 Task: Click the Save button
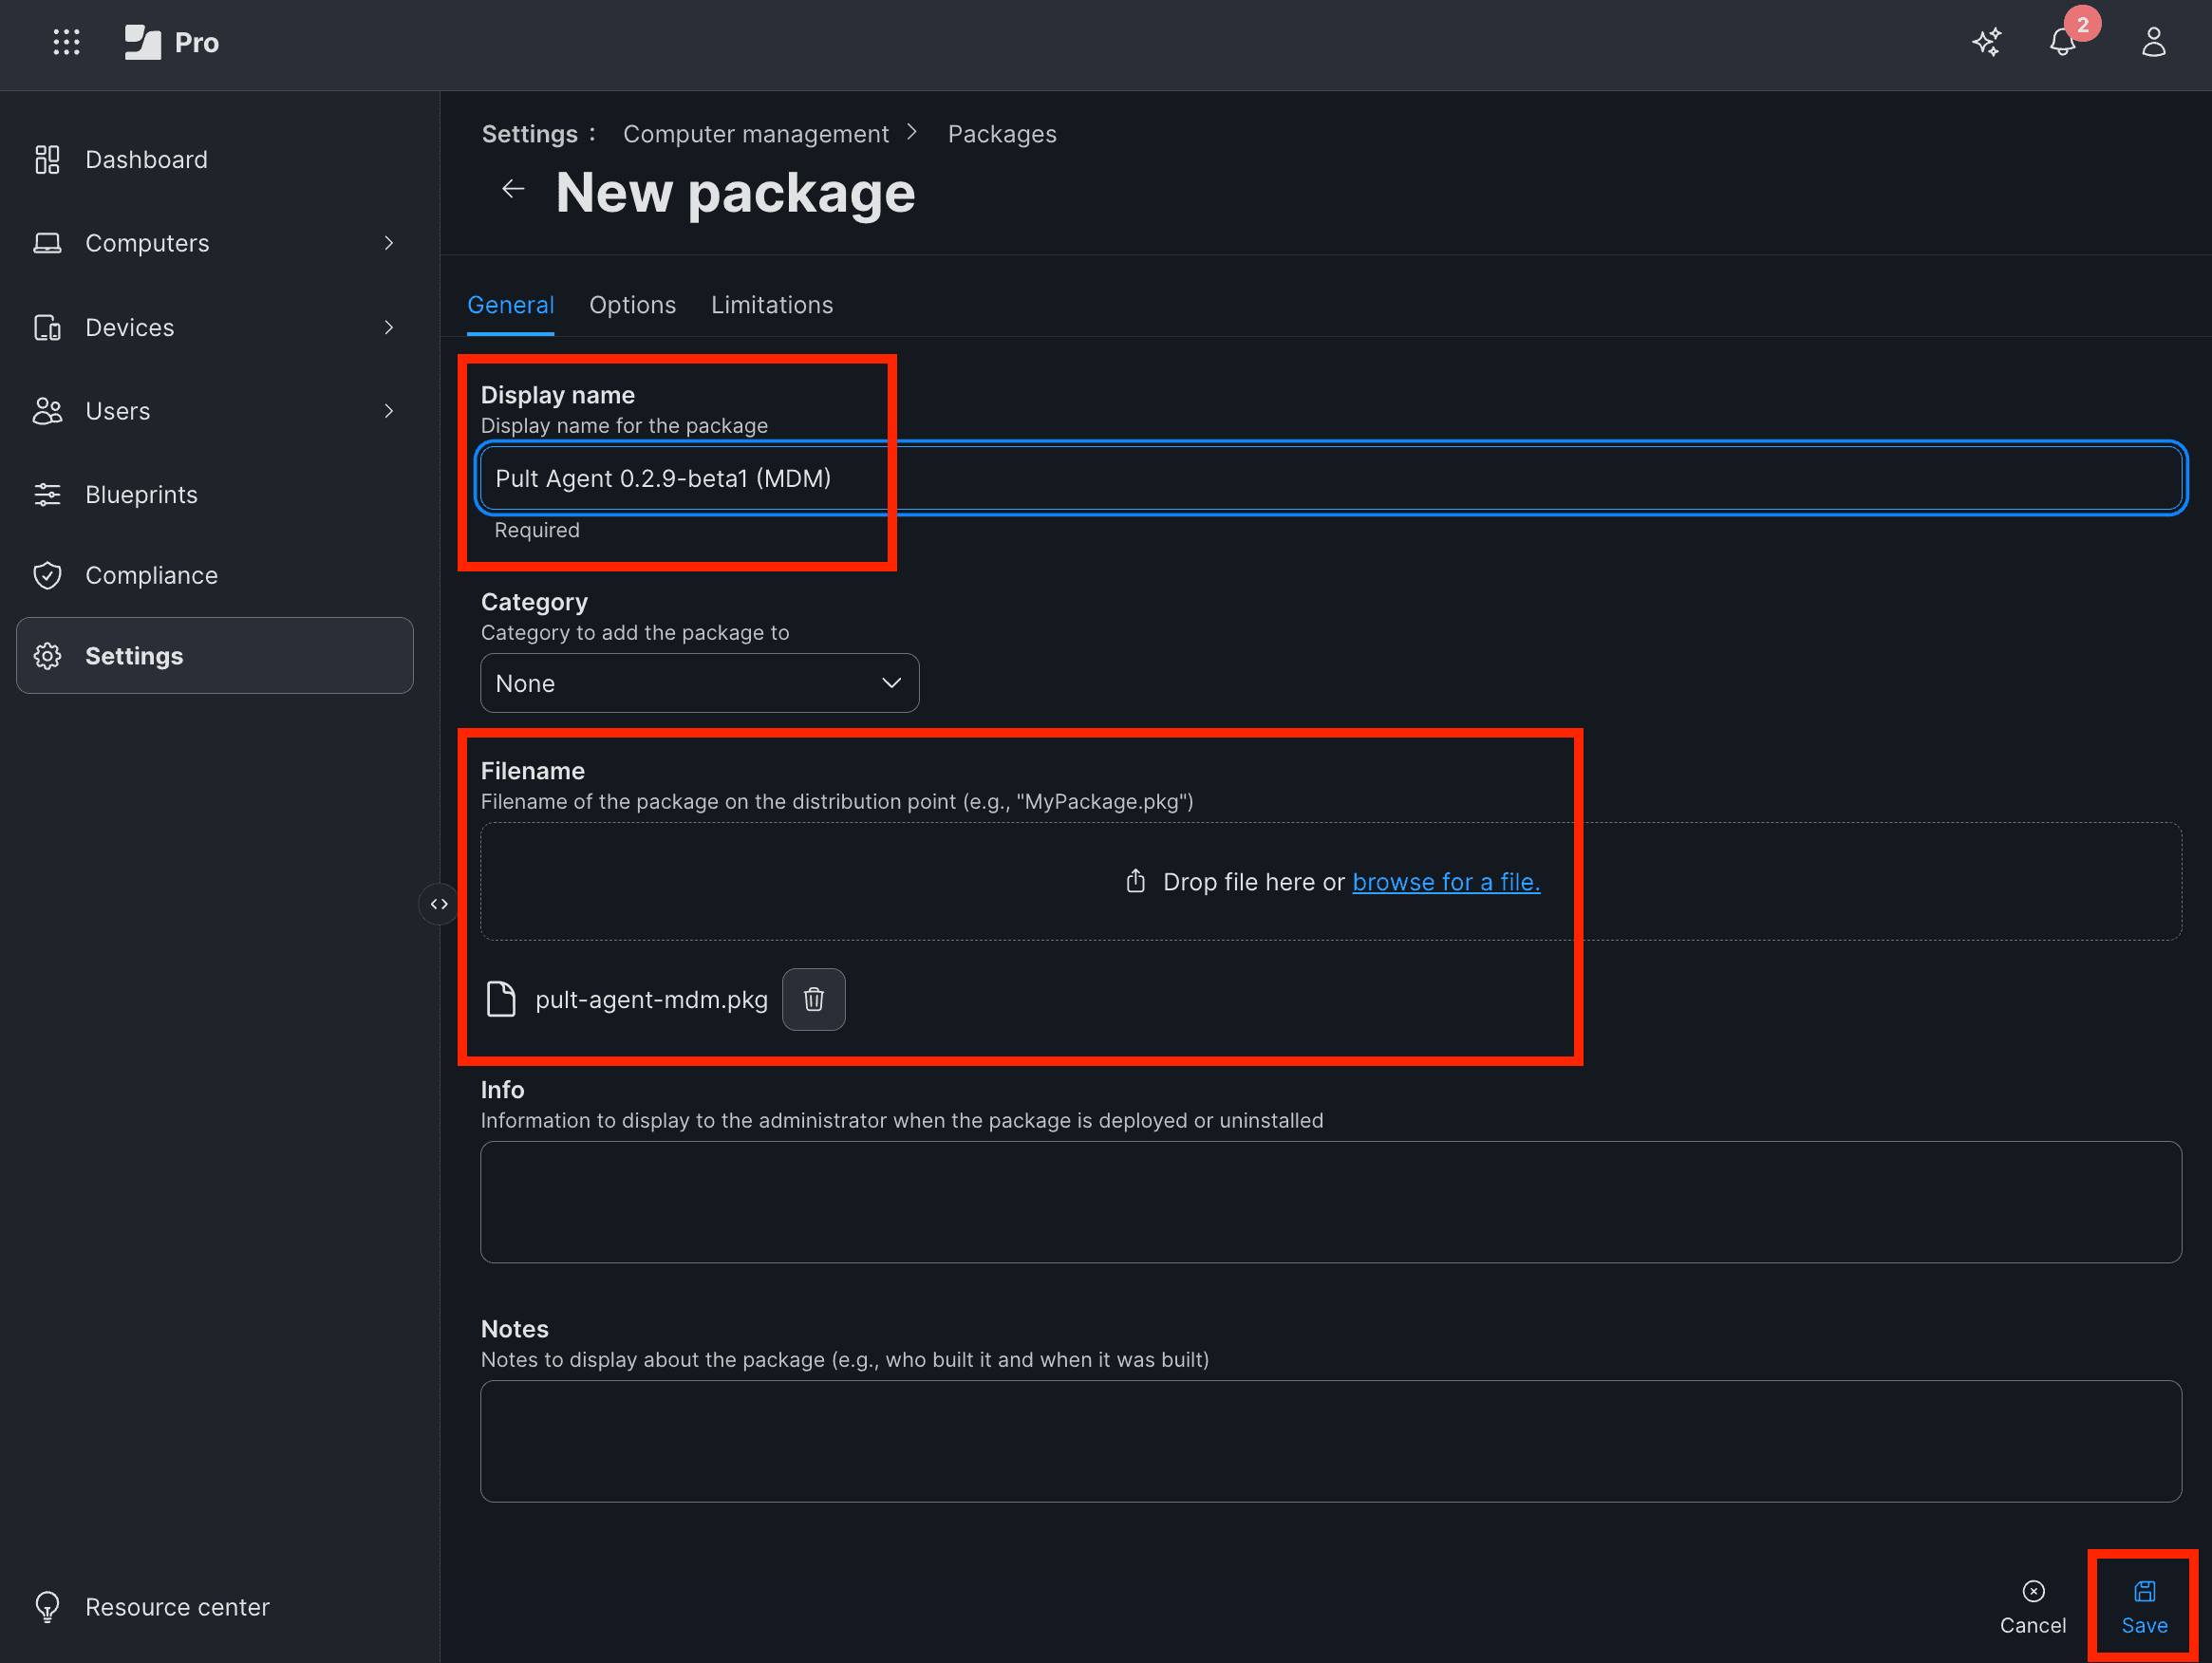click(x=2144, y=1607)
